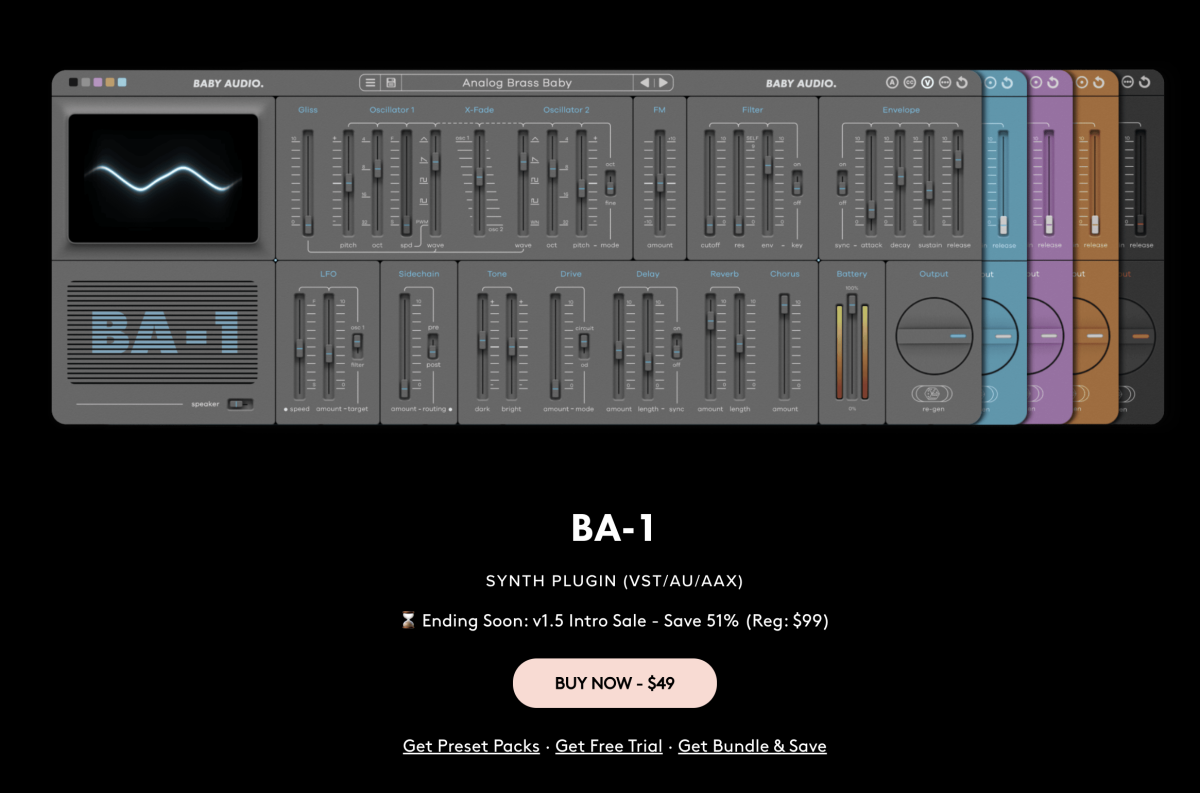Click the circled A icon in header

(893, 83)
